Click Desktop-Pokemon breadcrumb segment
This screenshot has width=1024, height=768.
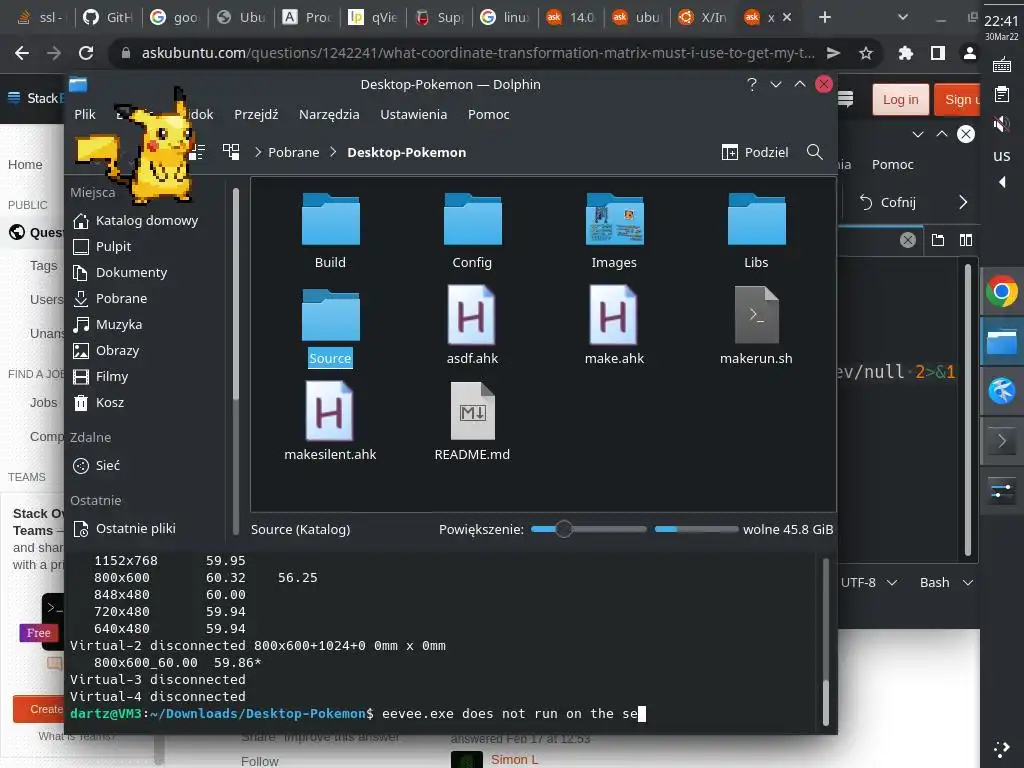[x=406, y=152]
